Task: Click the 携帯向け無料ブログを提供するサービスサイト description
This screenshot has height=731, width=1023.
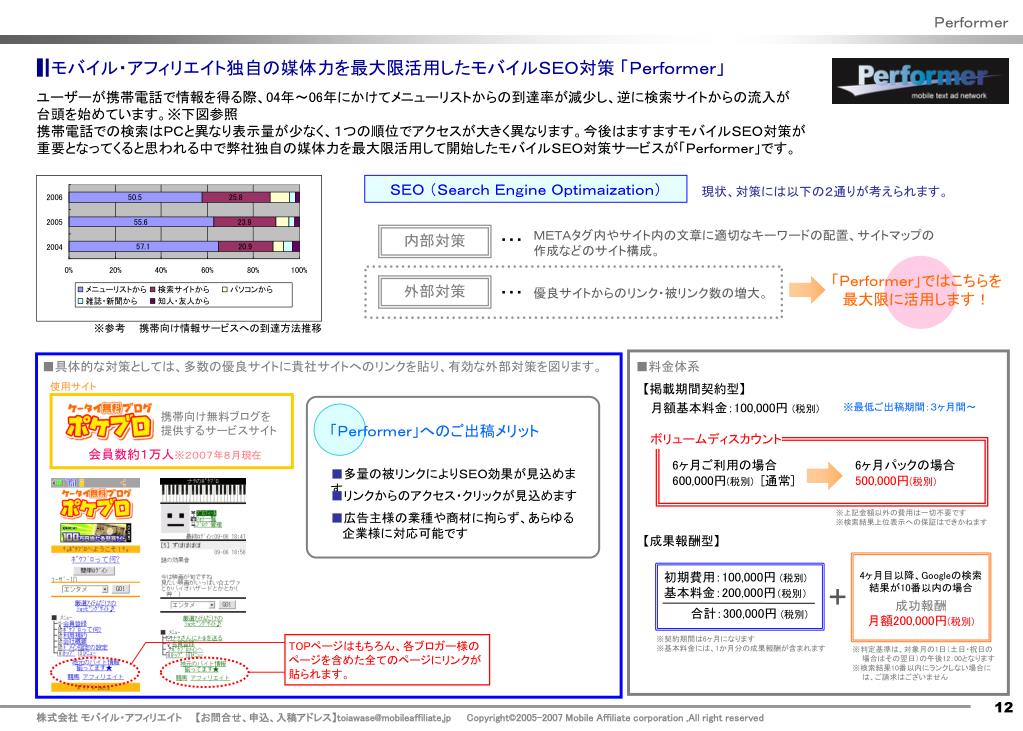Action: 219,423
